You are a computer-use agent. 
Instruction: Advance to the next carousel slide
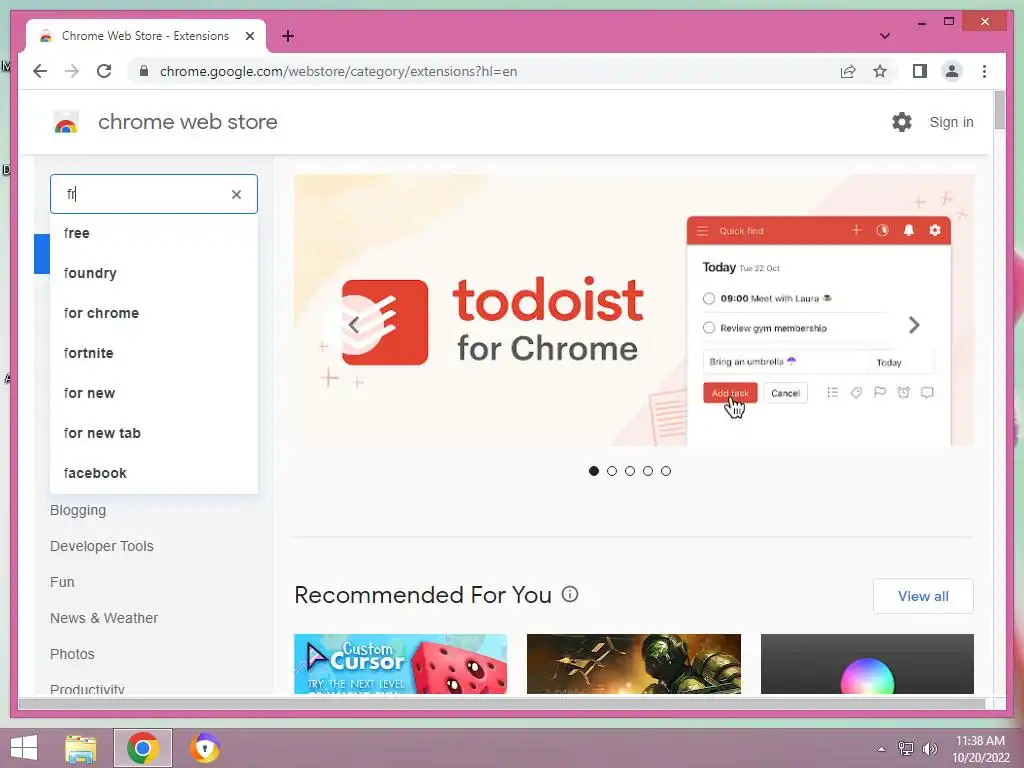click(914, 325)
